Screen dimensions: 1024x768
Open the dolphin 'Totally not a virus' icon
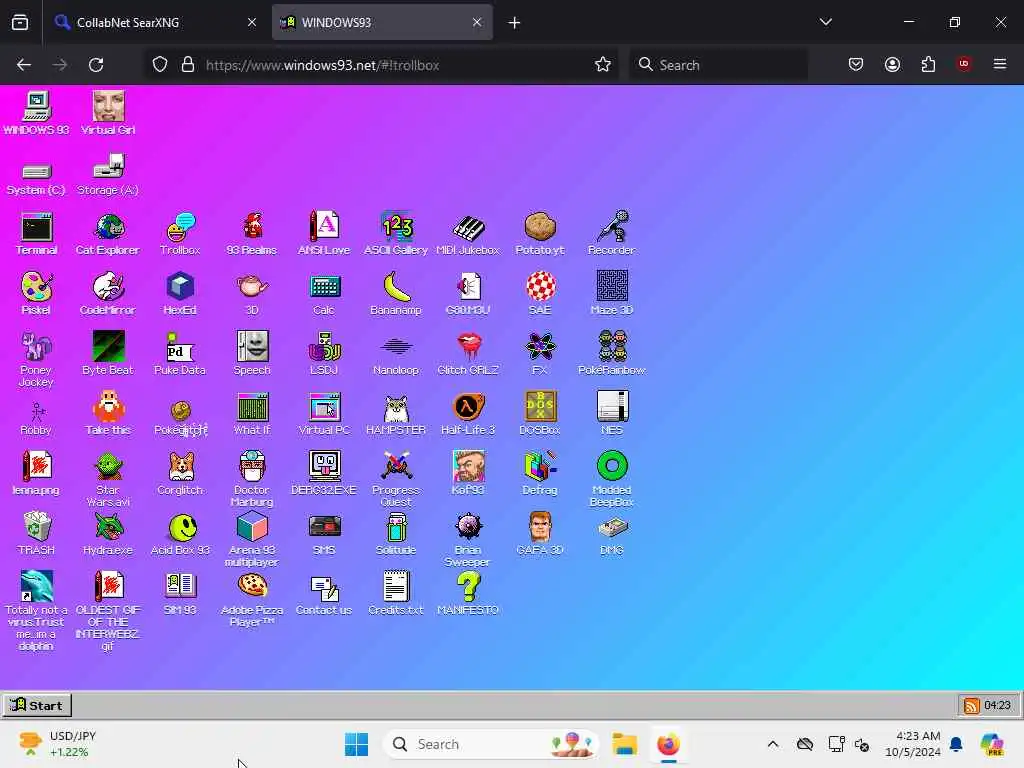click(x=37, y=611)
